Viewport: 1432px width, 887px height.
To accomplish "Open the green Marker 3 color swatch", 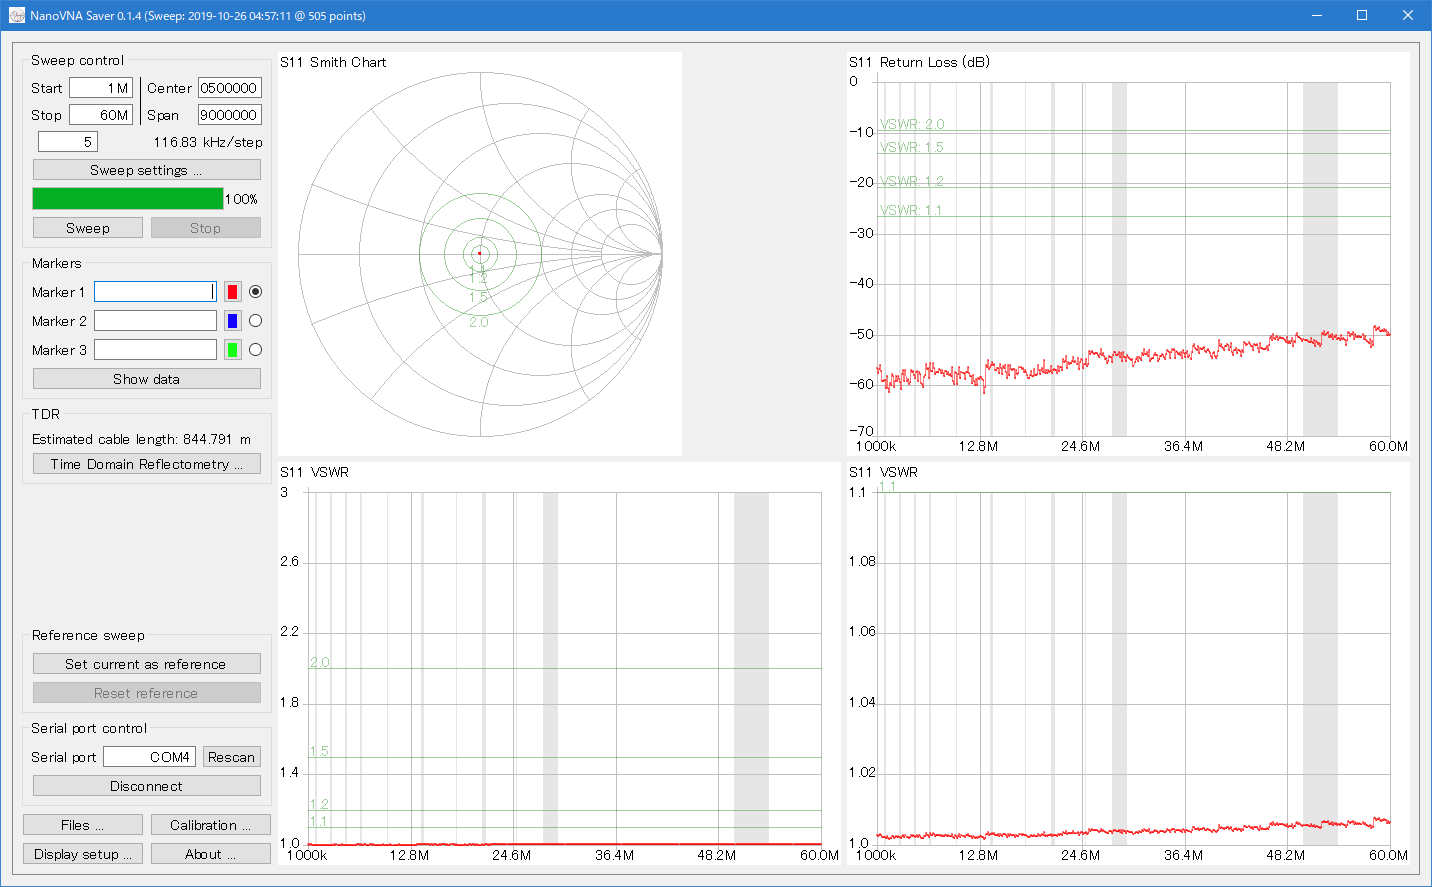I will tap(232, 350).
